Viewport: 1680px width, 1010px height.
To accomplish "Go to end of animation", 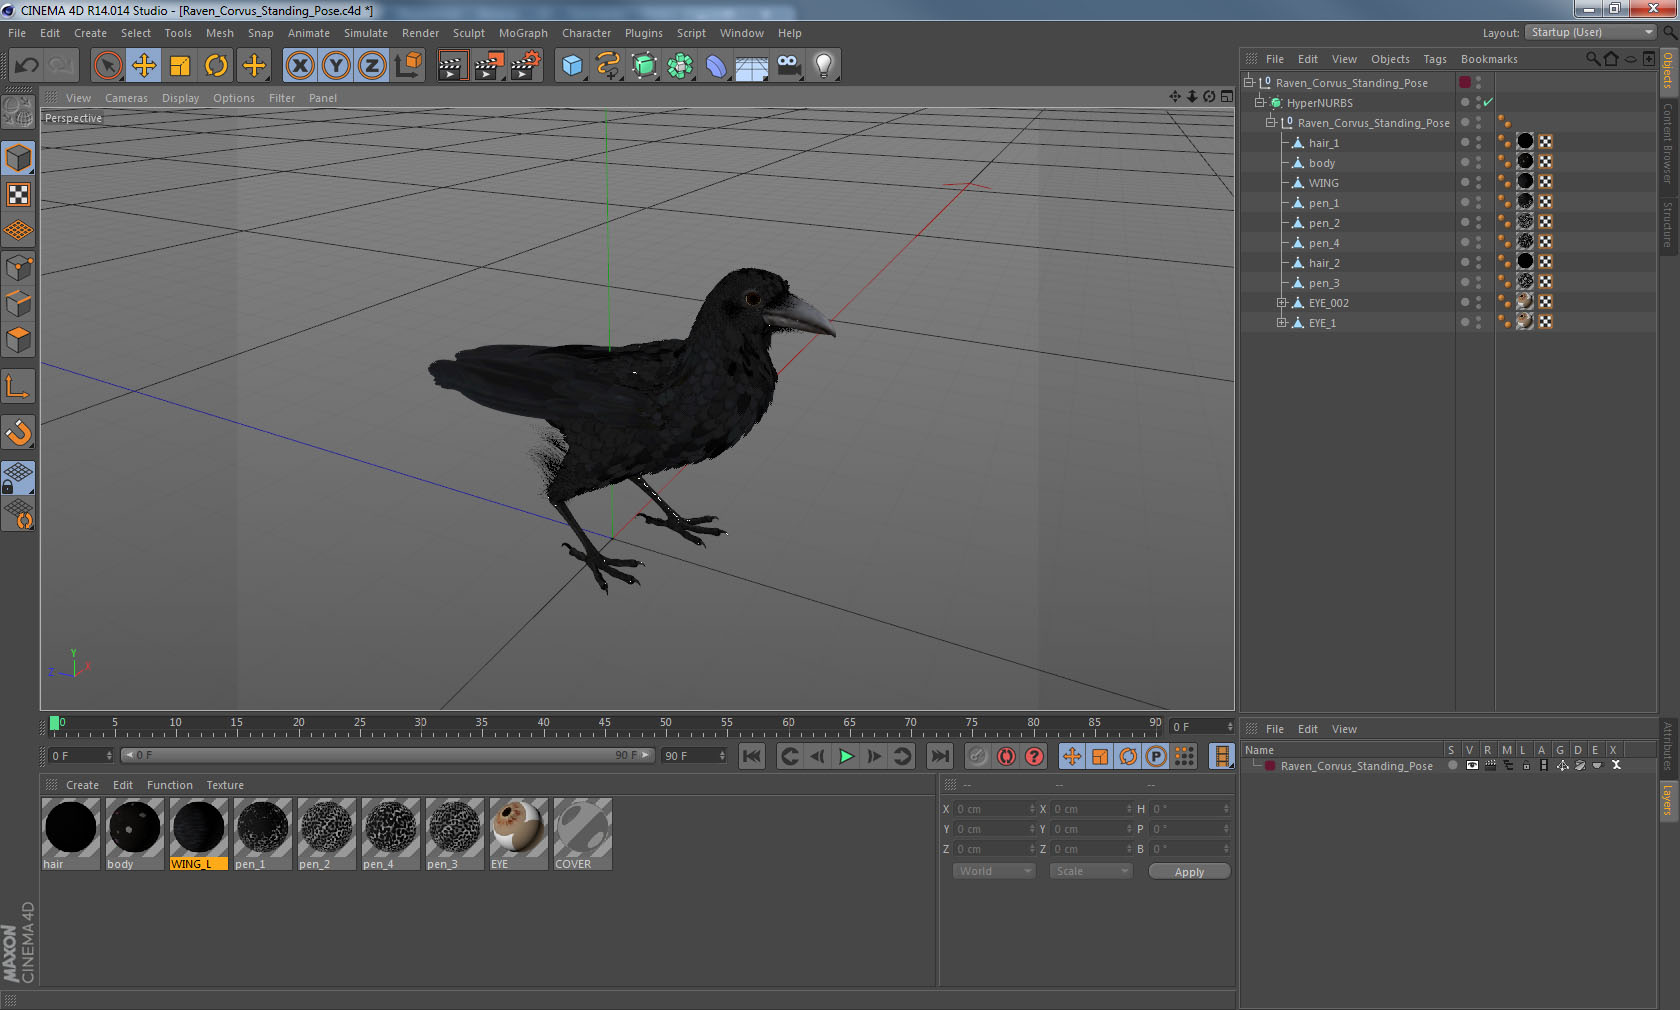I will 940,756.
